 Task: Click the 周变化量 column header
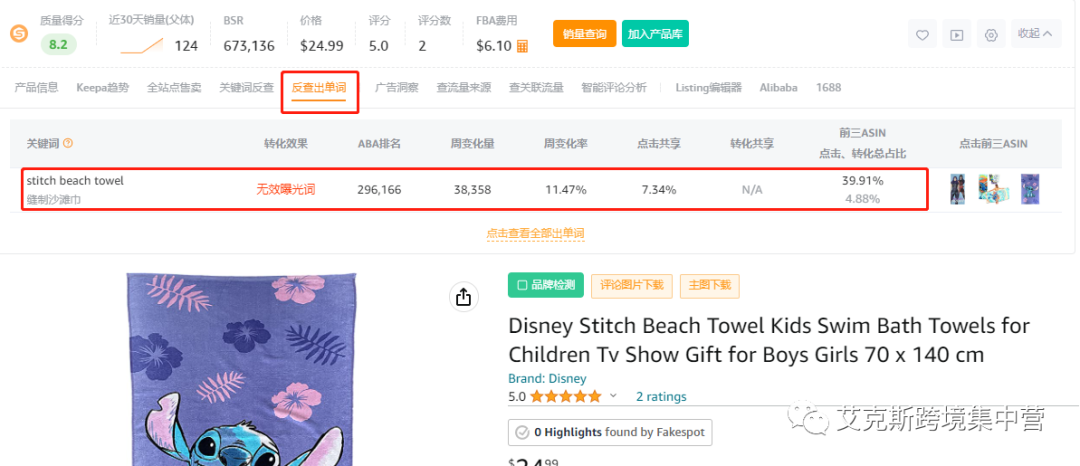point(472,144)
